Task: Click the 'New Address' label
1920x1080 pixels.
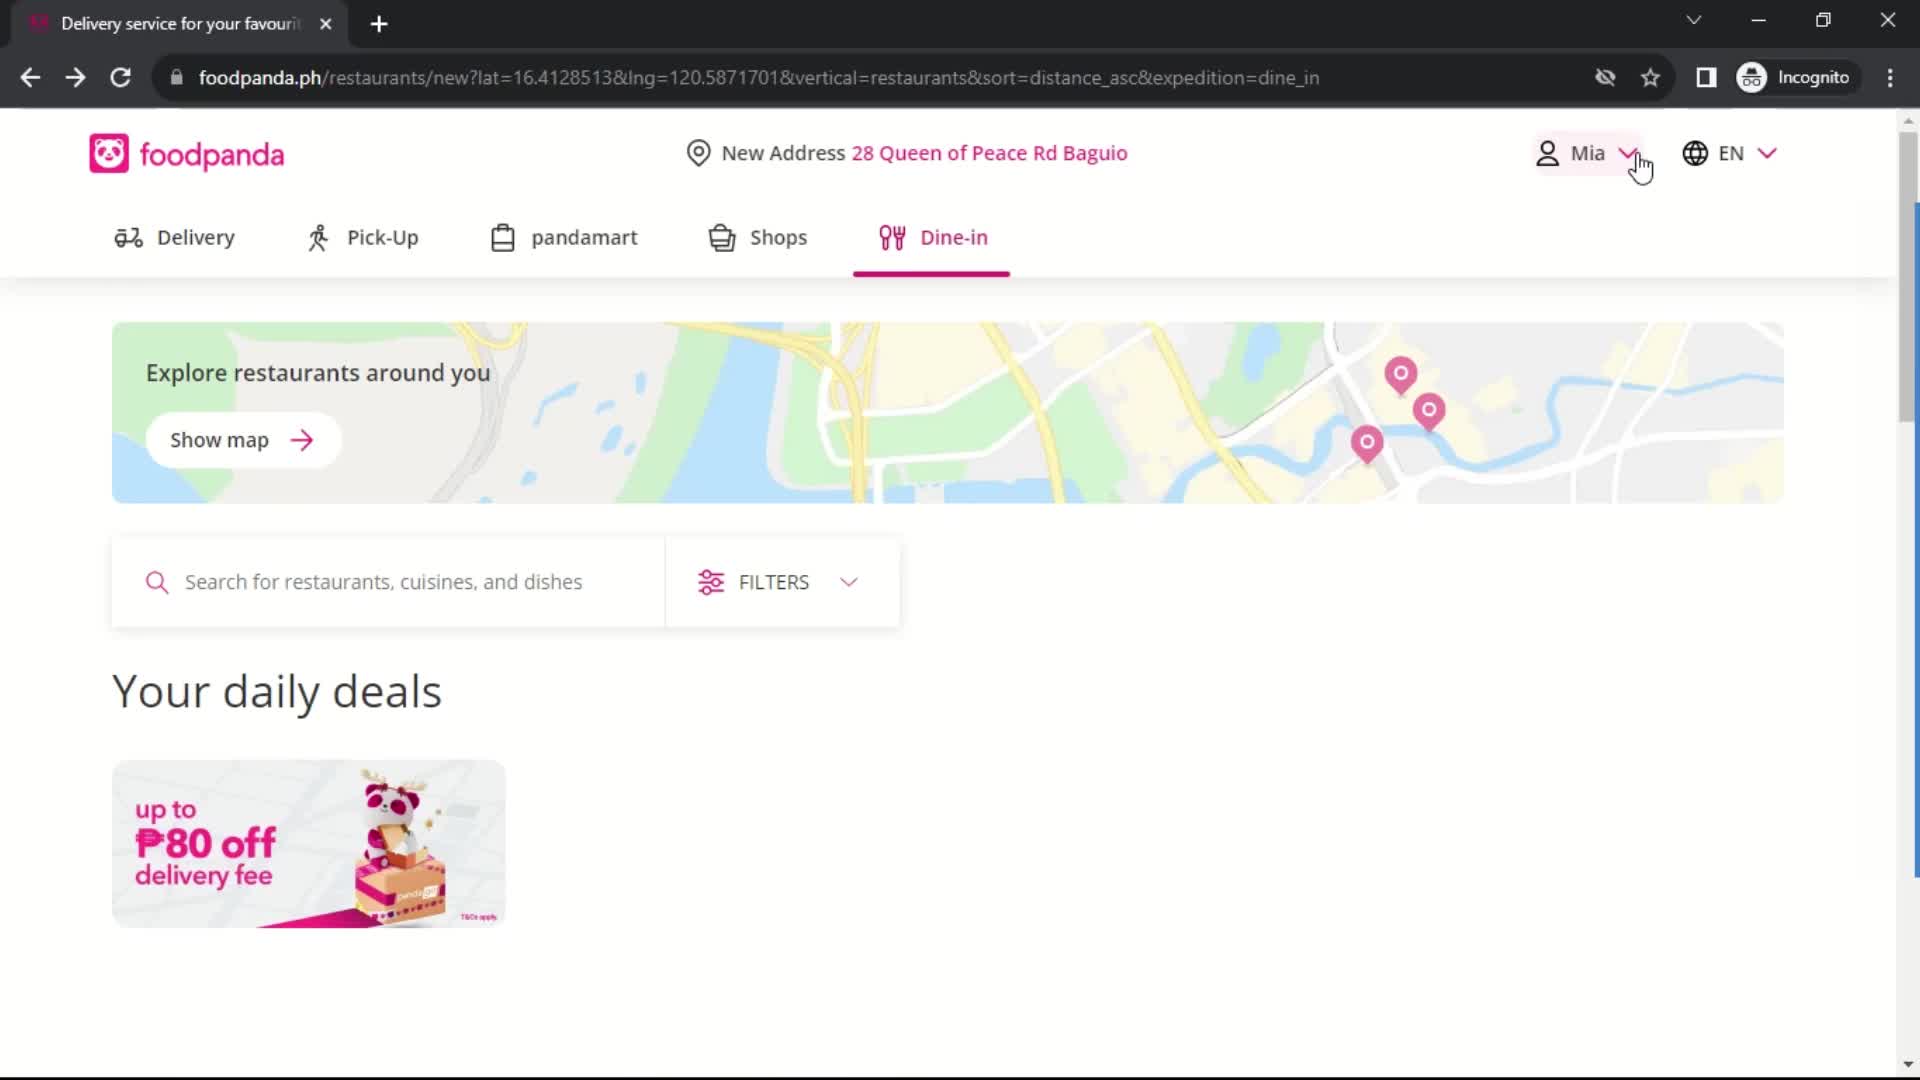Action: pyautogui.click(x=783, y=153)
